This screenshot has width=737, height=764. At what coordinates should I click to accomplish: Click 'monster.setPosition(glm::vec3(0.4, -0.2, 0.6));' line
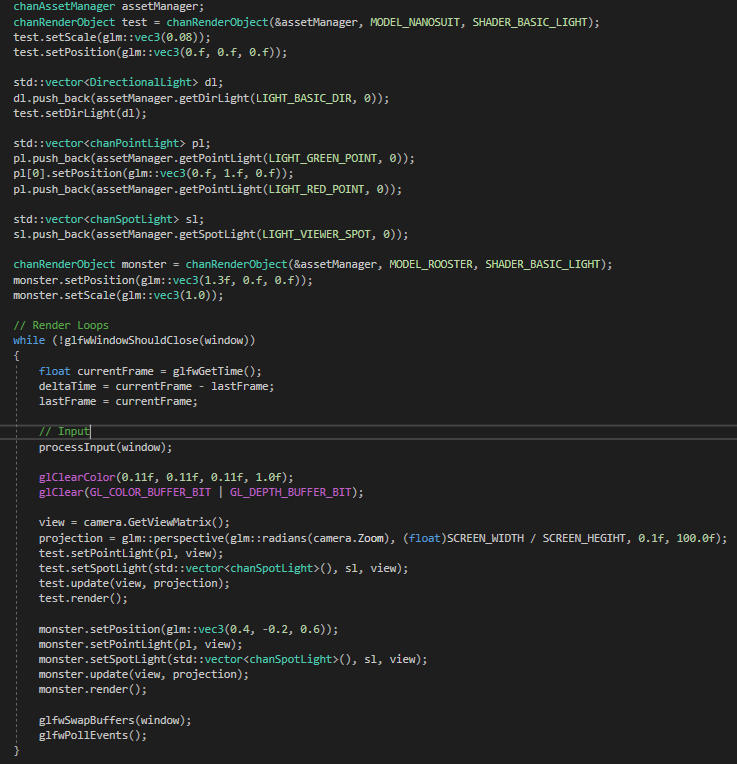(x=189, y=630)
